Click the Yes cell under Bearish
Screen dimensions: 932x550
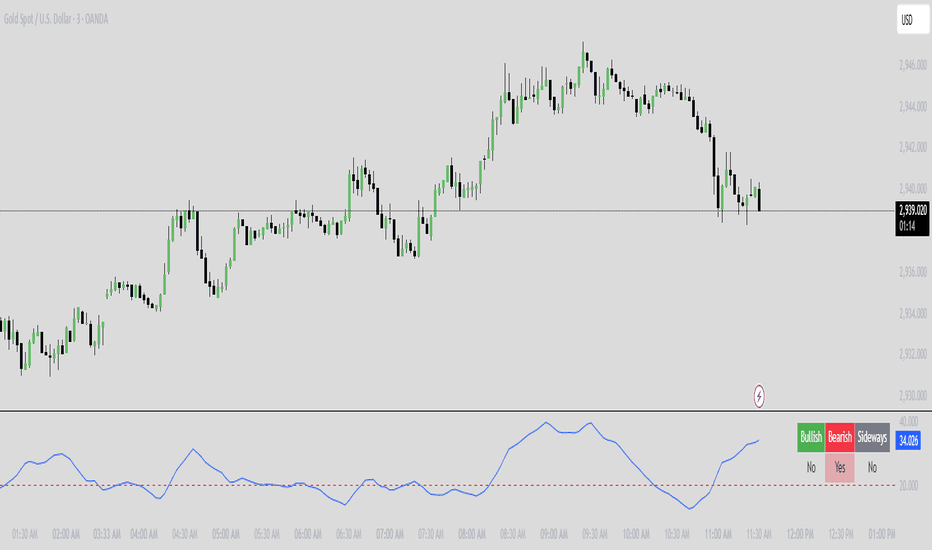[840, 467]
